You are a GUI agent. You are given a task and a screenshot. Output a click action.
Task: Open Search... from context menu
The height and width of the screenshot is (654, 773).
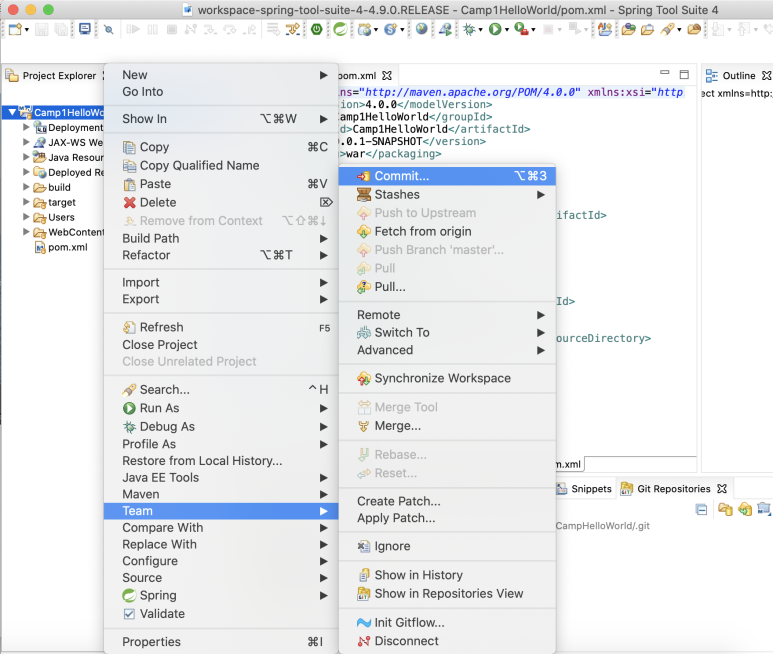[x=221, y=390]
